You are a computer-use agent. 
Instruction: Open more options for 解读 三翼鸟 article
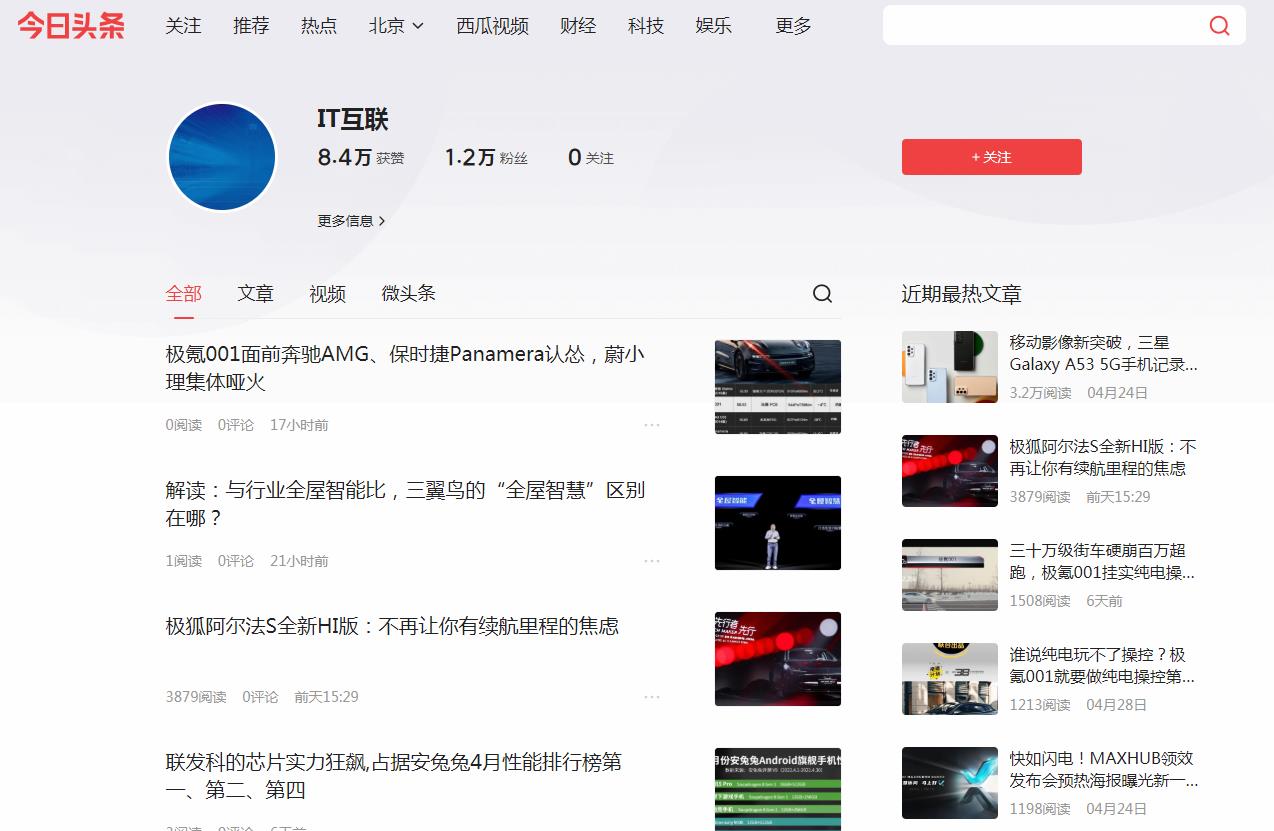point(652,561)
